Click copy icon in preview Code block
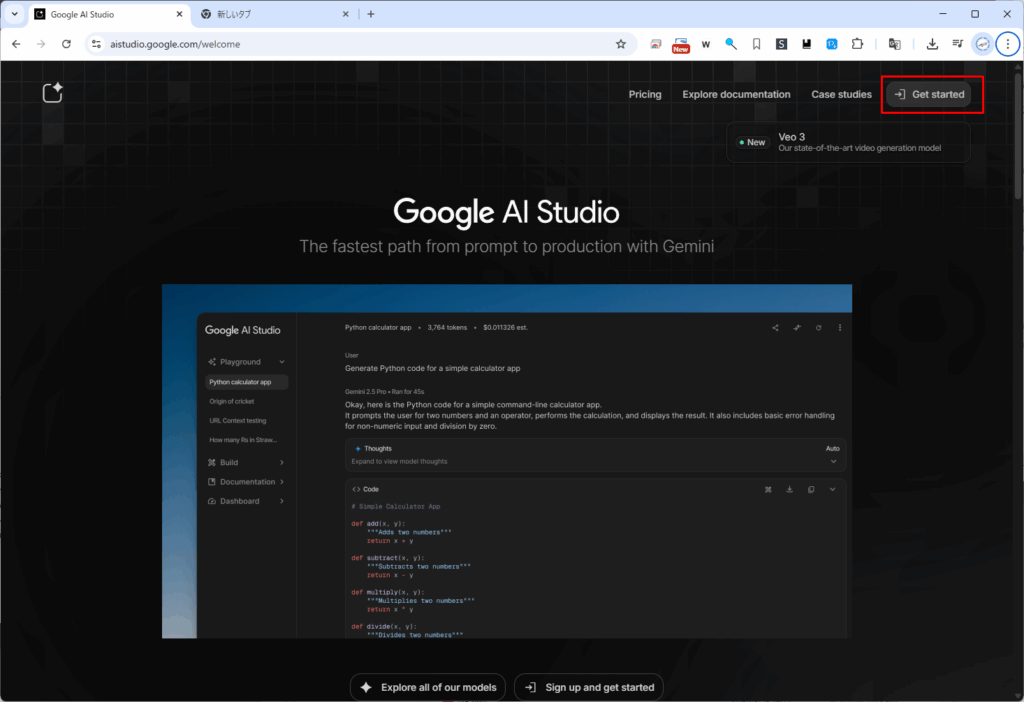The image size is (1024, 702). coord(811,489)
